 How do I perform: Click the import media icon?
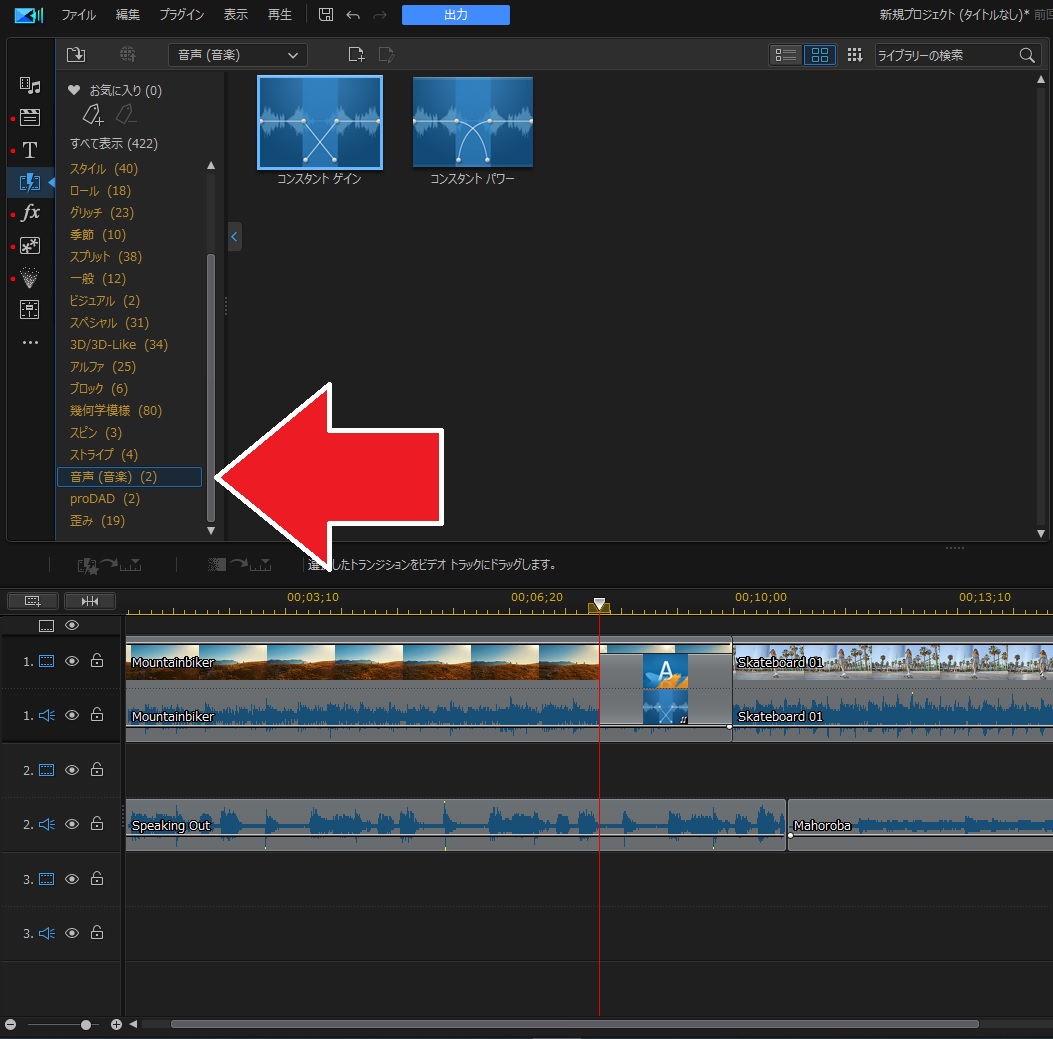pos(76,55)
